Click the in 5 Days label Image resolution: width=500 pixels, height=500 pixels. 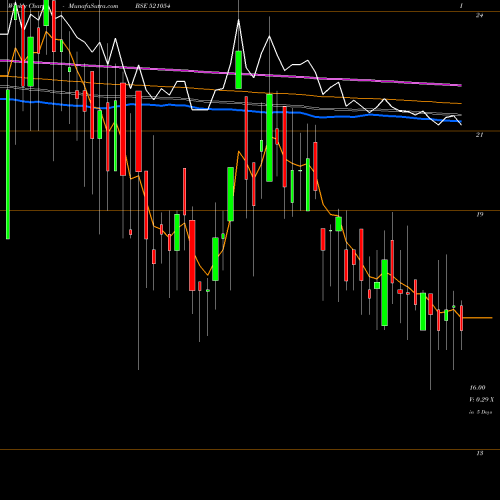(x=480, y=412)
